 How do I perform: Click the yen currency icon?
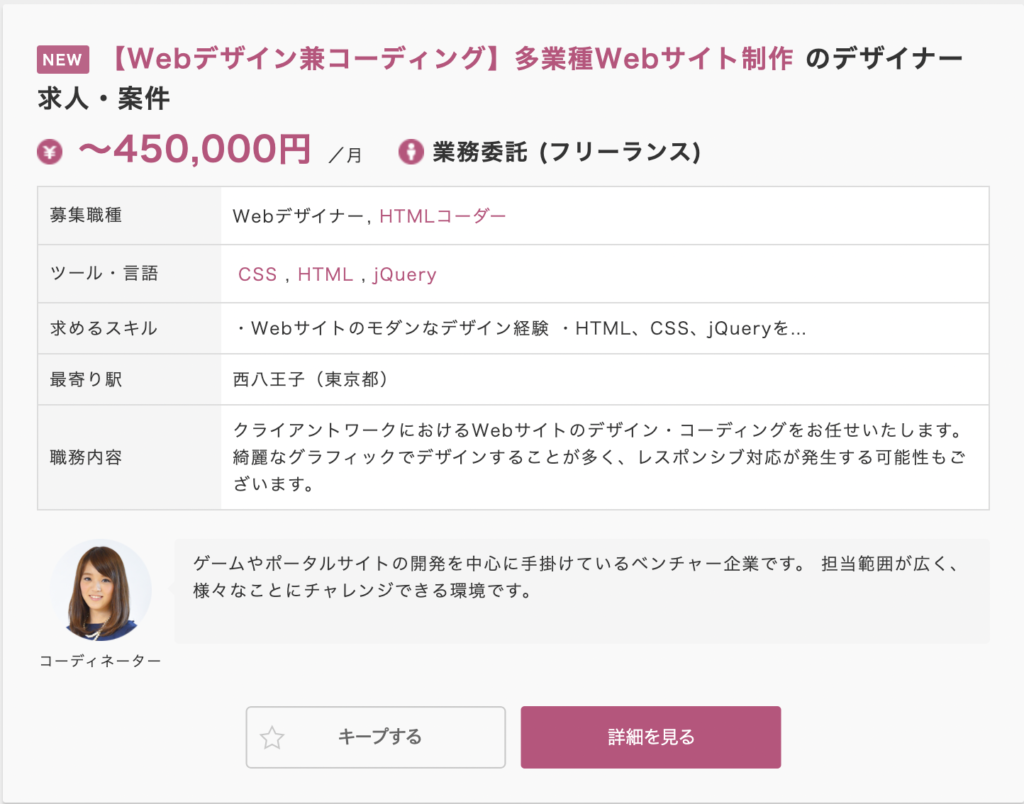(x=50, y=152)
